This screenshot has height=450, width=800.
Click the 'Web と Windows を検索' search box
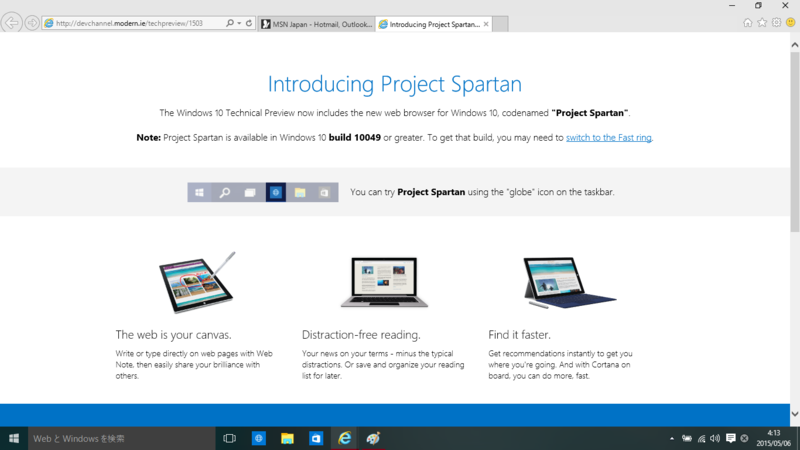click(x=121, y=438)
